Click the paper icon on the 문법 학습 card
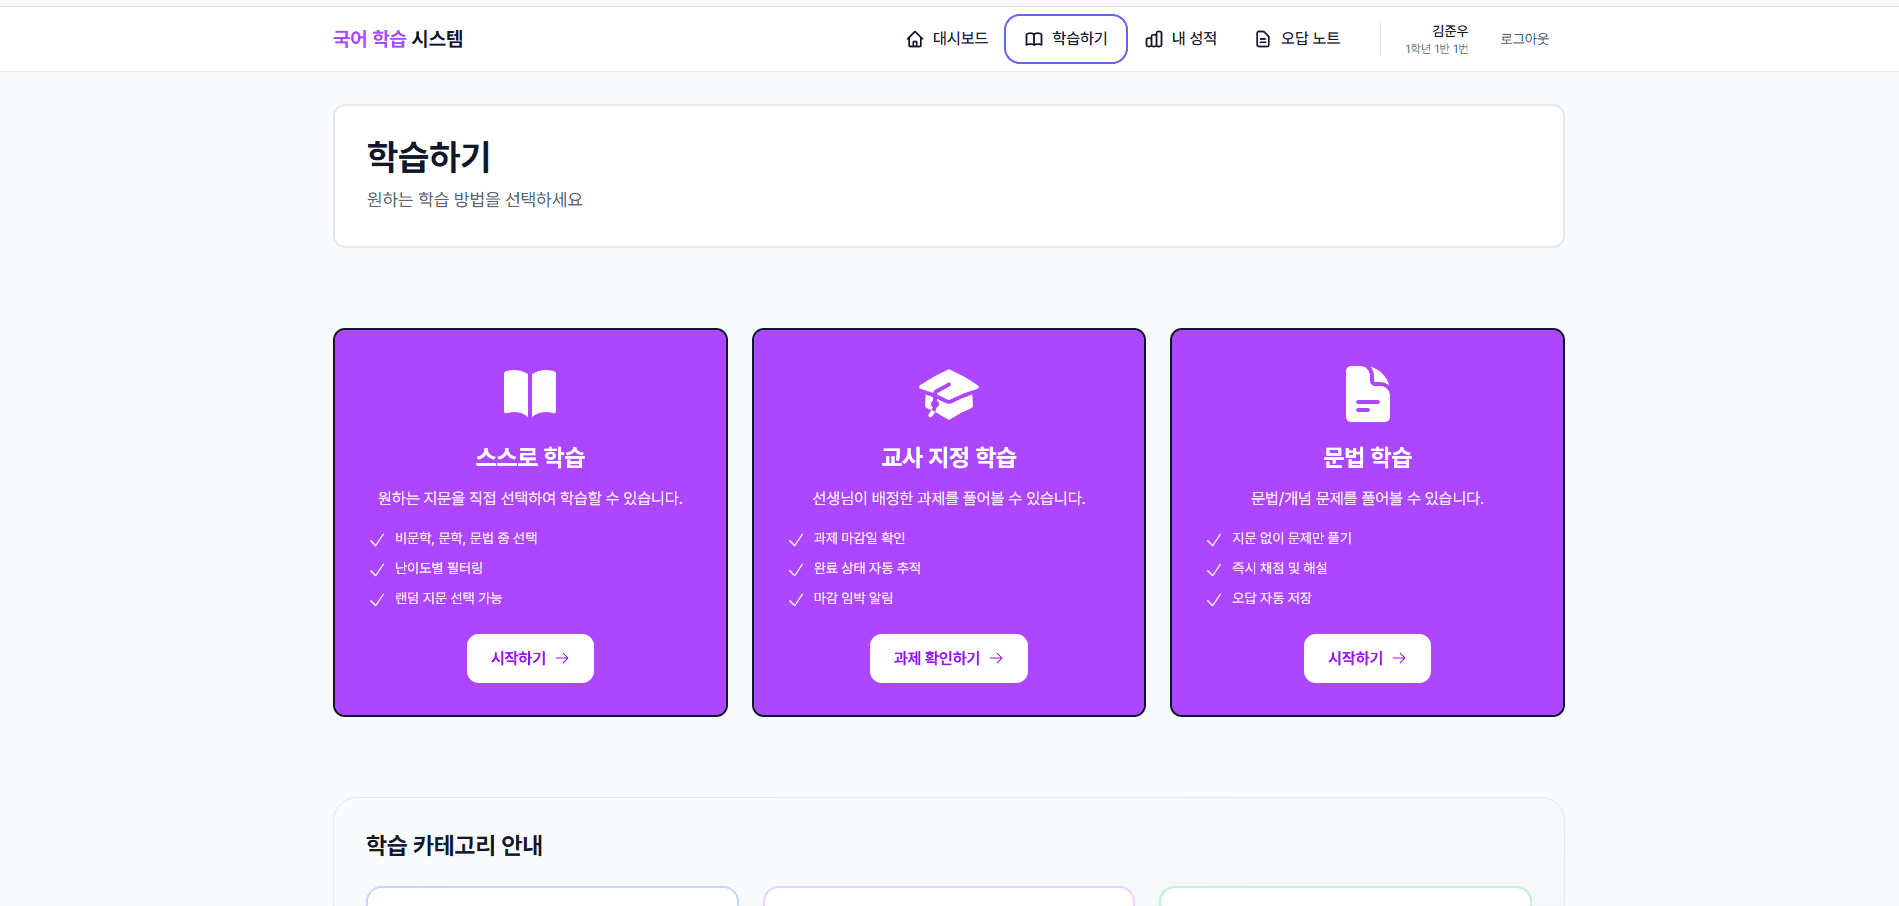This screenshot has height=906, width=1899. (x=1367, y=393)
